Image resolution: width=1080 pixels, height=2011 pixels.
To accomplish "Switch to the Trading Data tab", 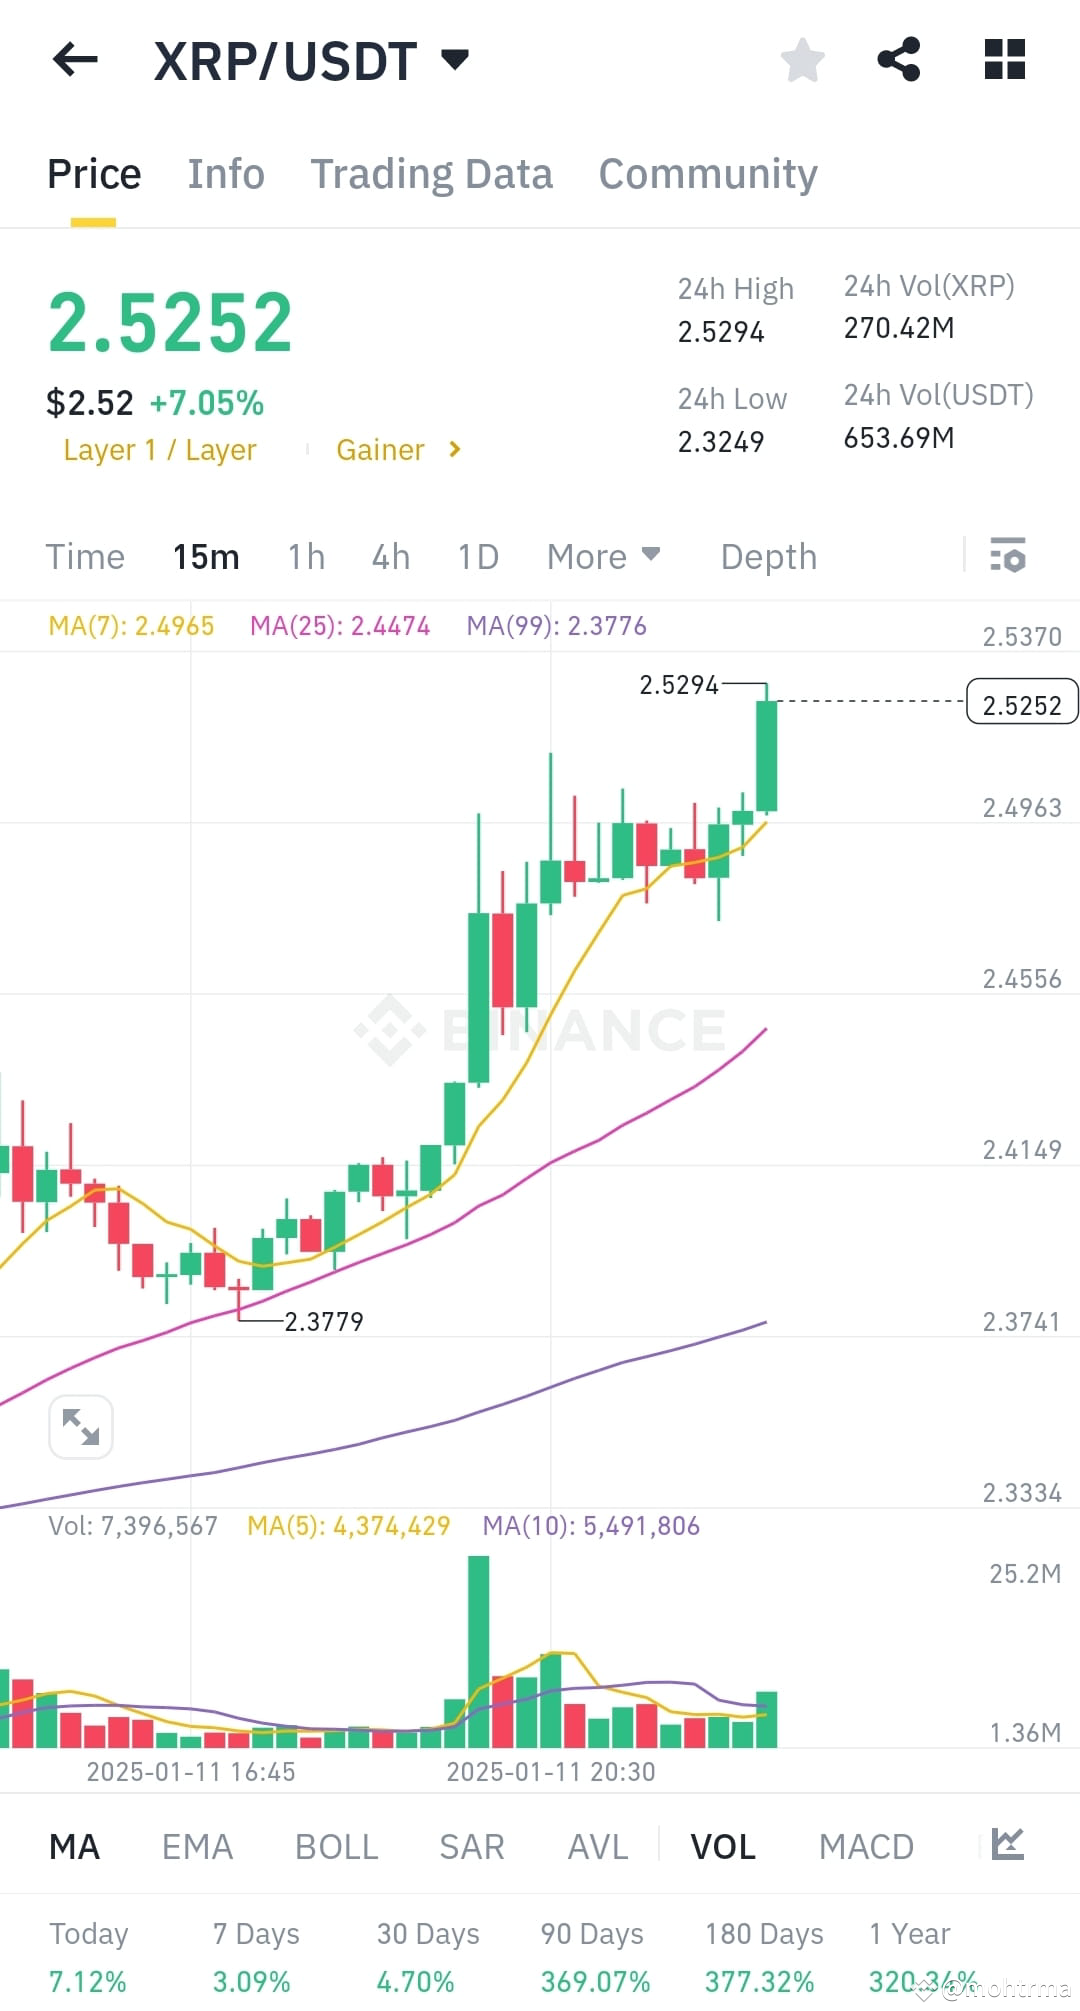I will click(432, 173).
